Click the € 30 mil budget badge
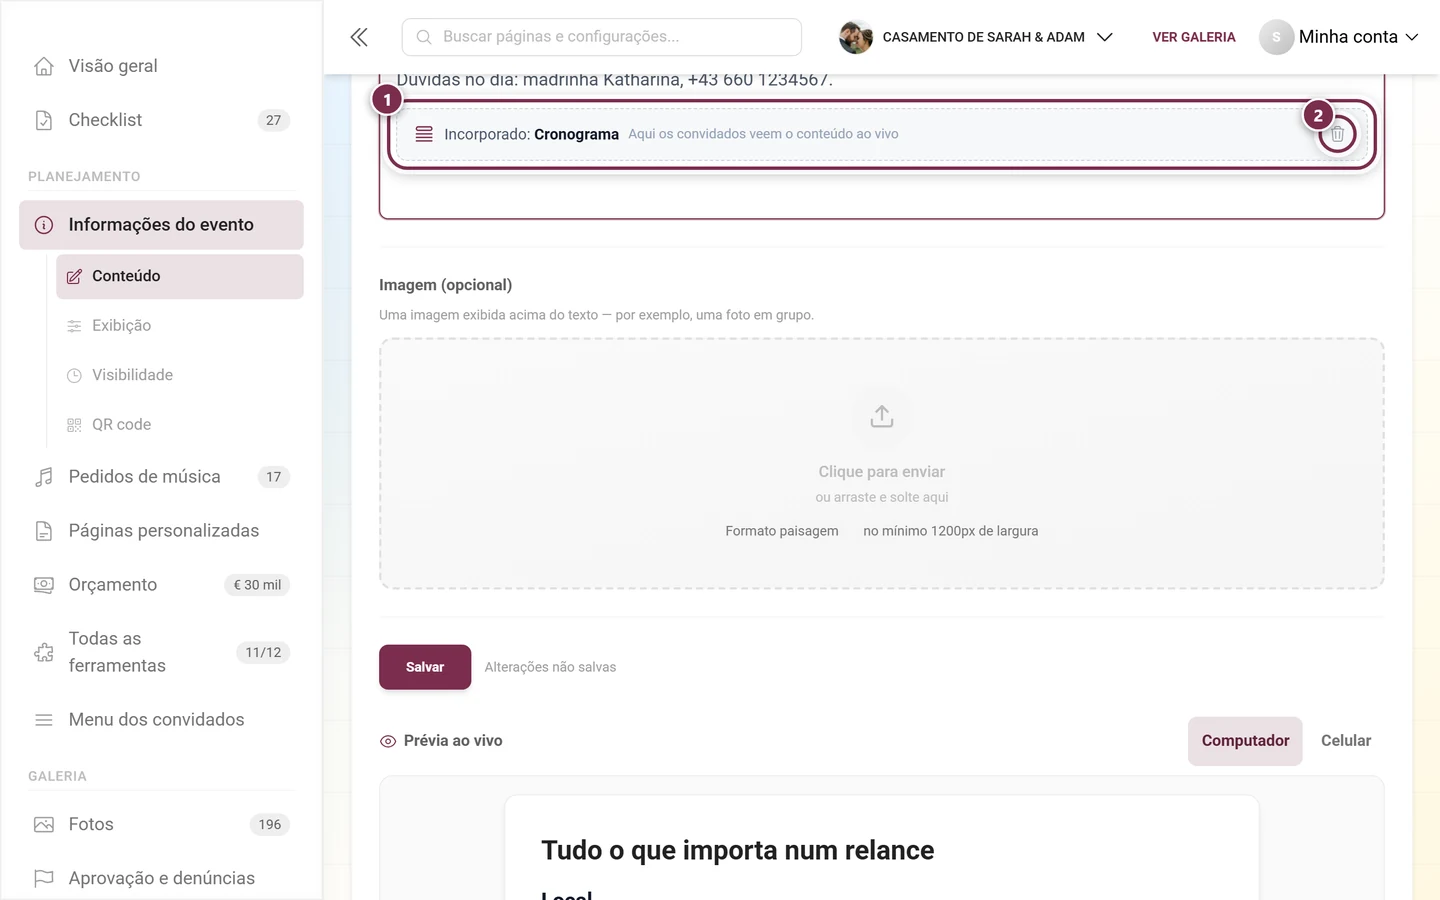The image size is (1440, 900). tap(257, 585)
